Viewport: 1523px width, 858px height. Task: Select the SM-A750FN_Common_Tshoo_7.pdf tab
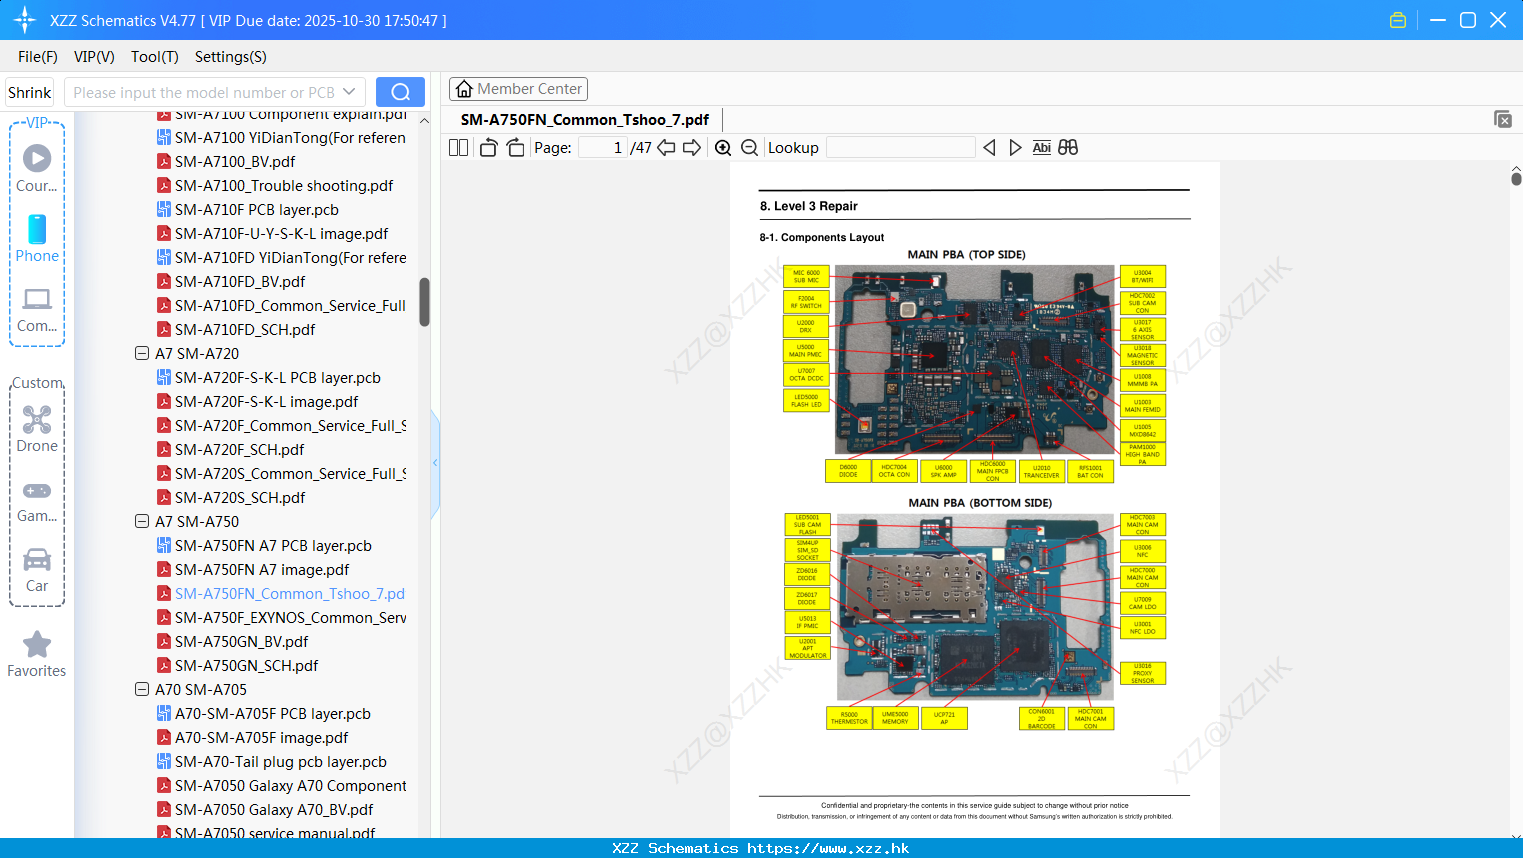(585, 120)
